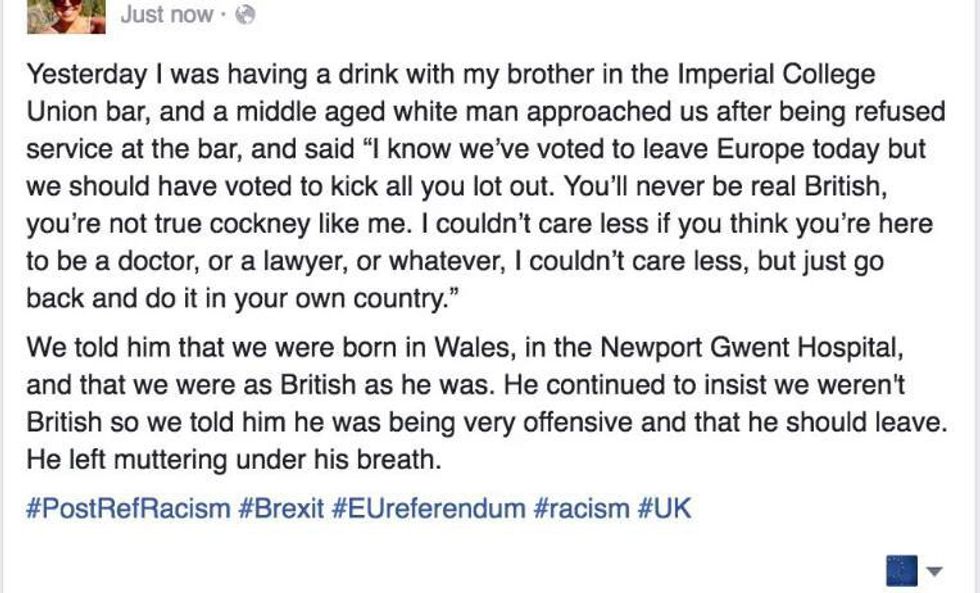Viewport: 980px width, 593px height.
Task: Follow the #Brexit hashtag link
Action: pos(281,508)
